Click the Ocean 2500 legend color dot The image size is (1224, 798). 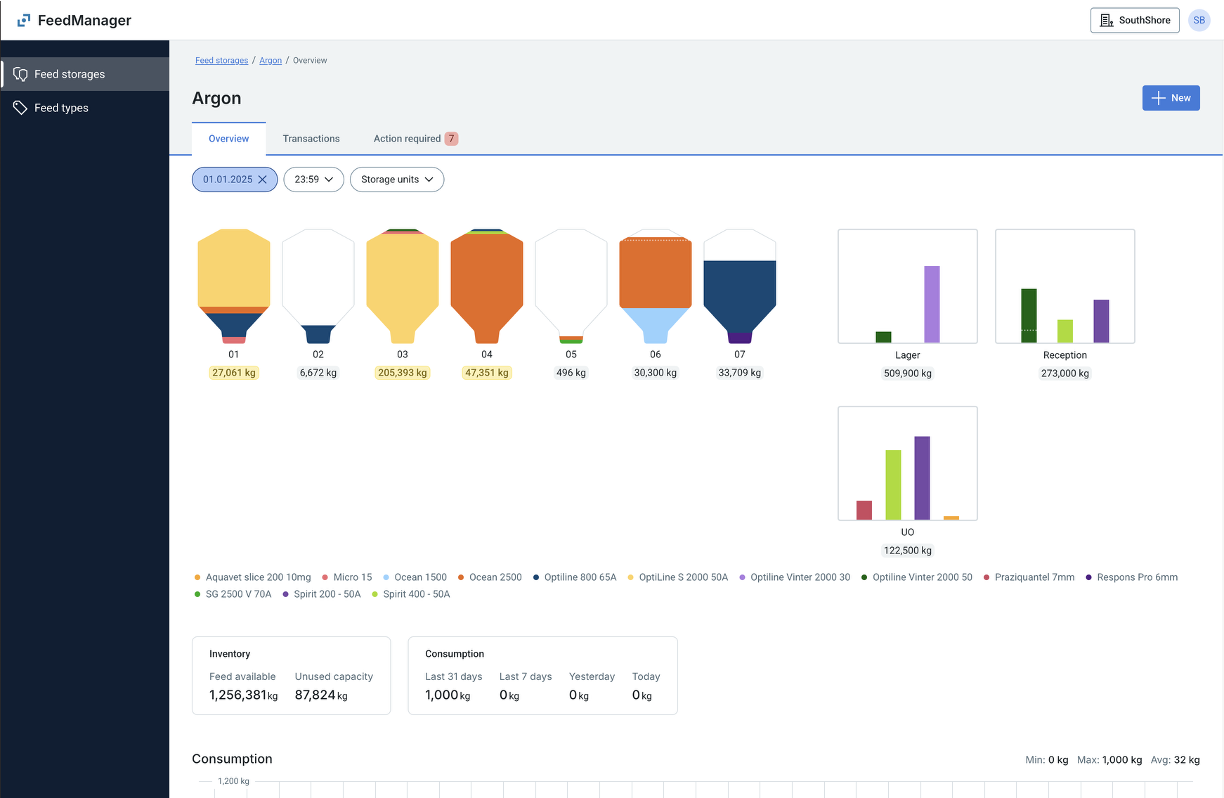(x=461, y=577)
